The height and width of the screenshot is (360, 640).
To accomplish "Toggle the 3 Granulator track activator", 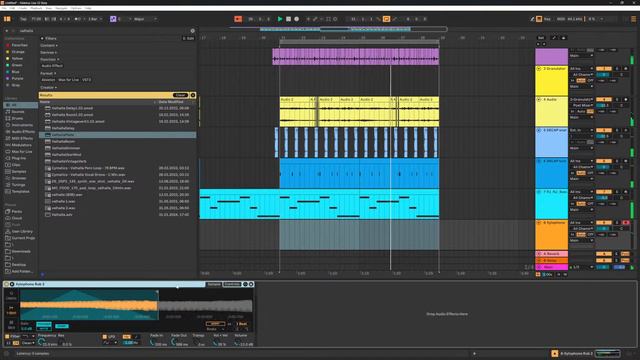I will point(604,69).
